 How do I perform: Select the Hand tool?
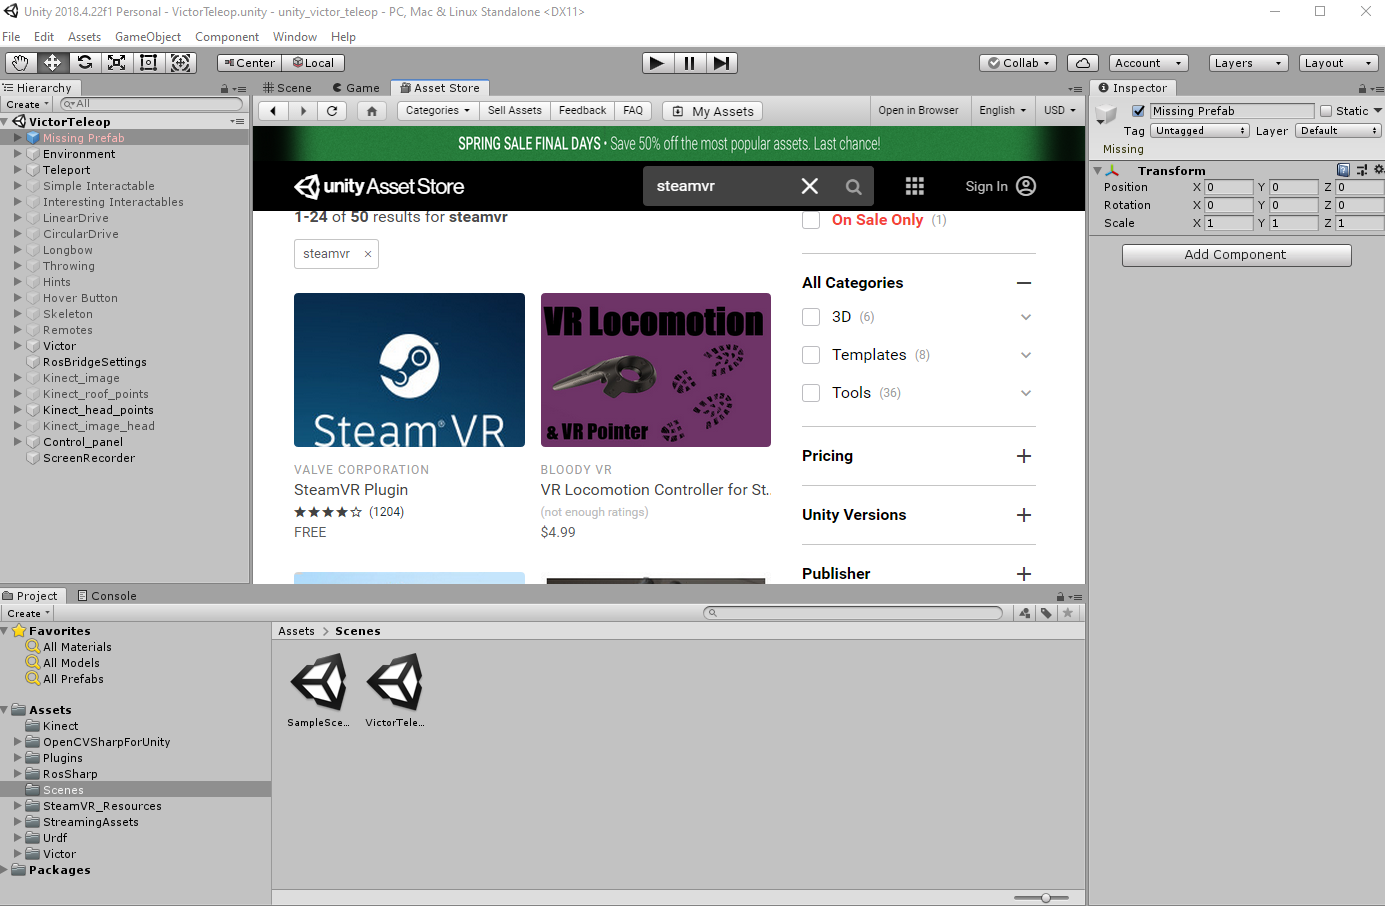coord(20,62)
